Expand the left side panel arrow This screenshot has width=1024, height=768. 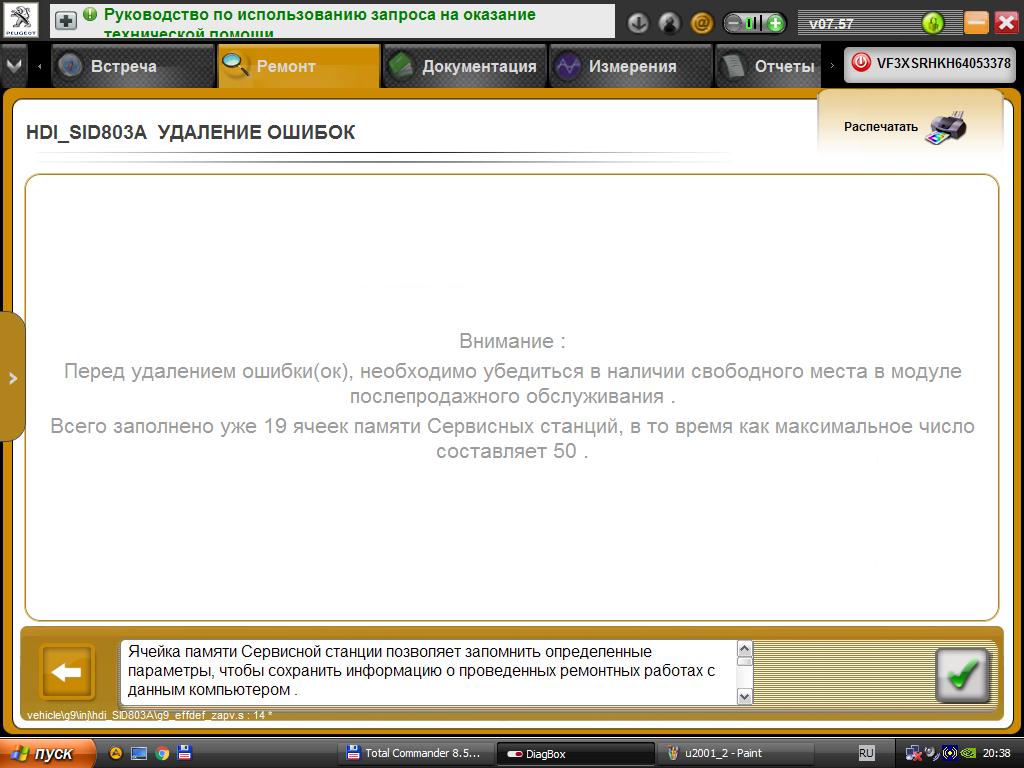pyautogui.click(x=12, y=378)
